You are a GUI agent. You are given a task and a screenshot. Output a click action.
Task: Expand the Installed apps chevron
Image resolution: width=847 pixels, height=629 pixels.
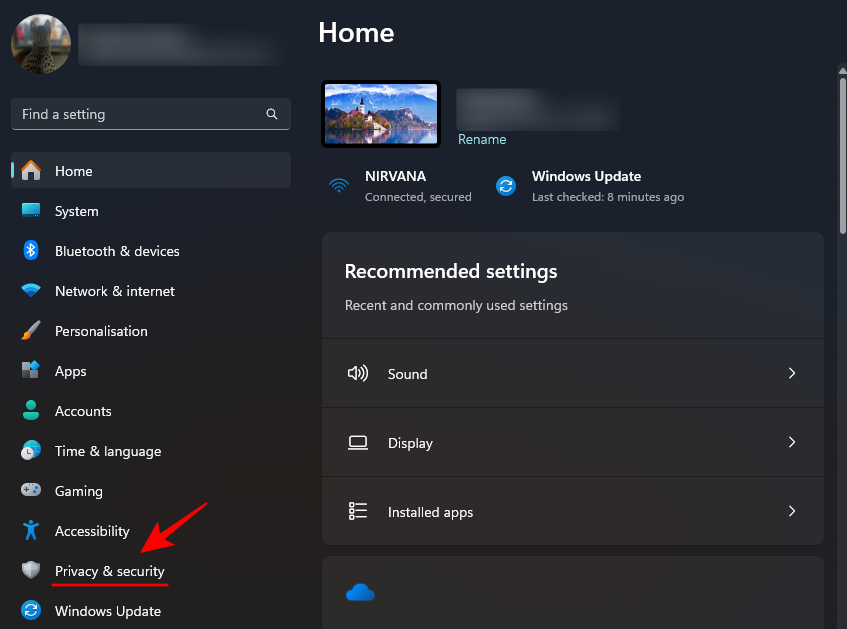(x=792, y=511)
